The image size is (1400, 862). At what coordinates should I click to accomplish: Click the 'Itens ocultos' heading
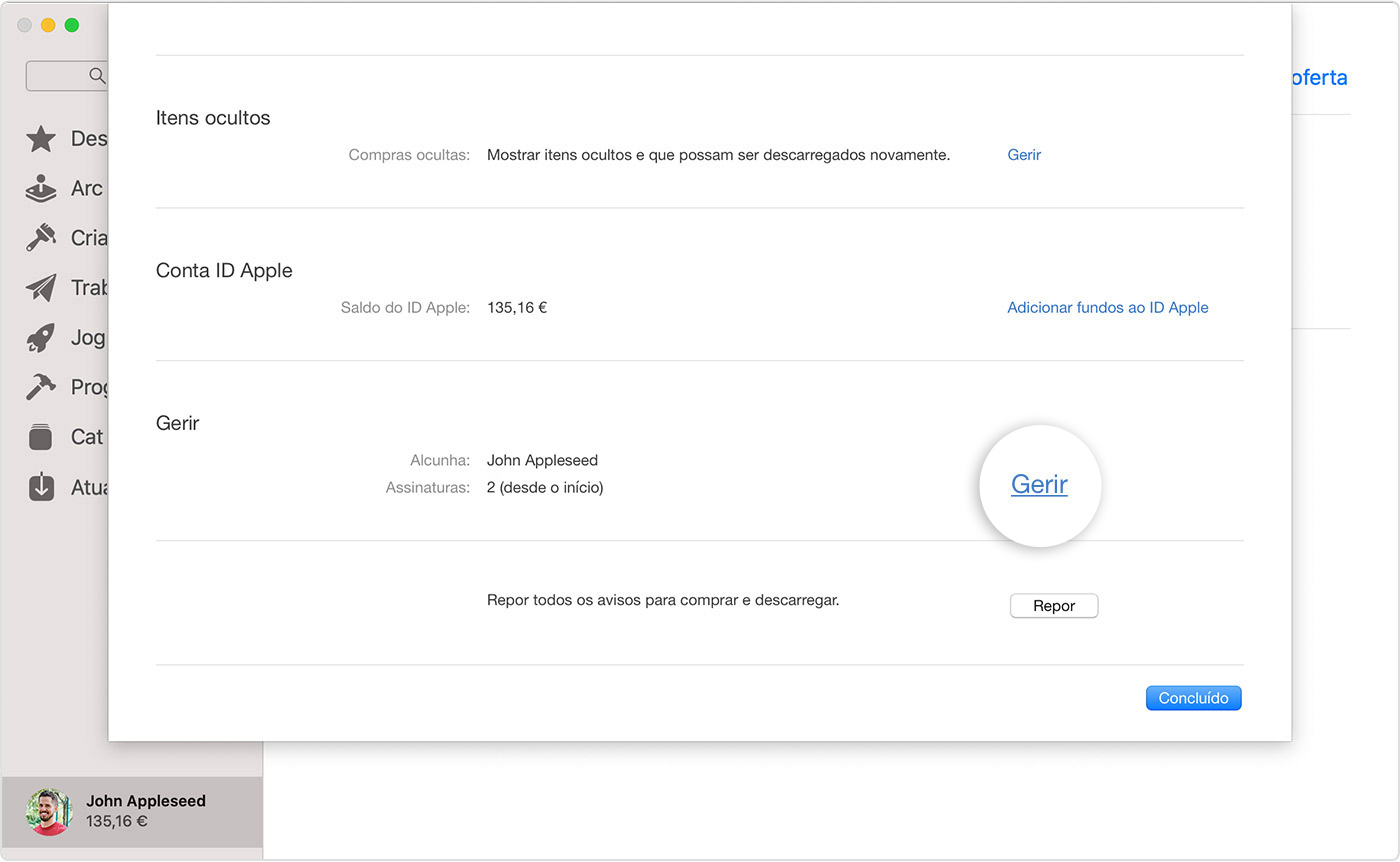coord(213,118)
